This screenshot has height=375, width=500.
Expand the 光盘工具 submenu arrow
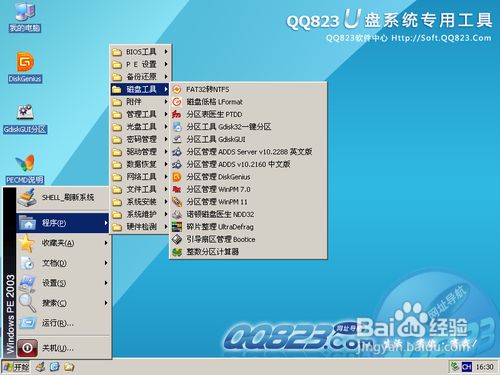166,127
